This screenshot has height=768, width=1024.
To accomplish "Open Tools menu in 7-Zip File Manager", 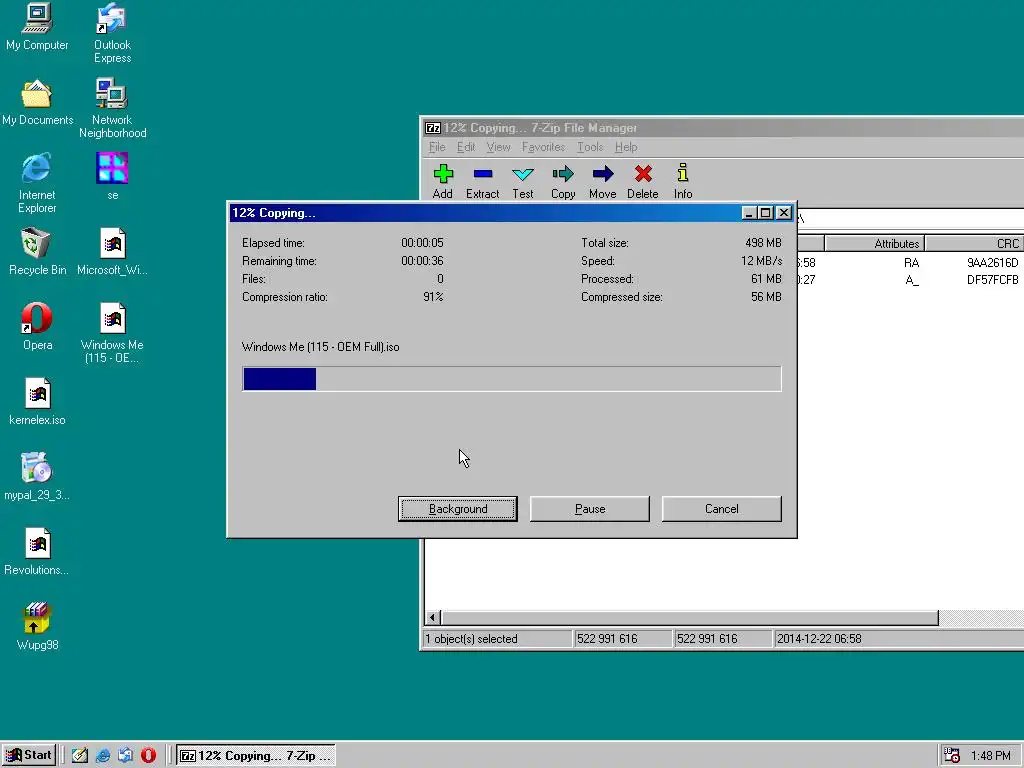I will pos(590,147).
